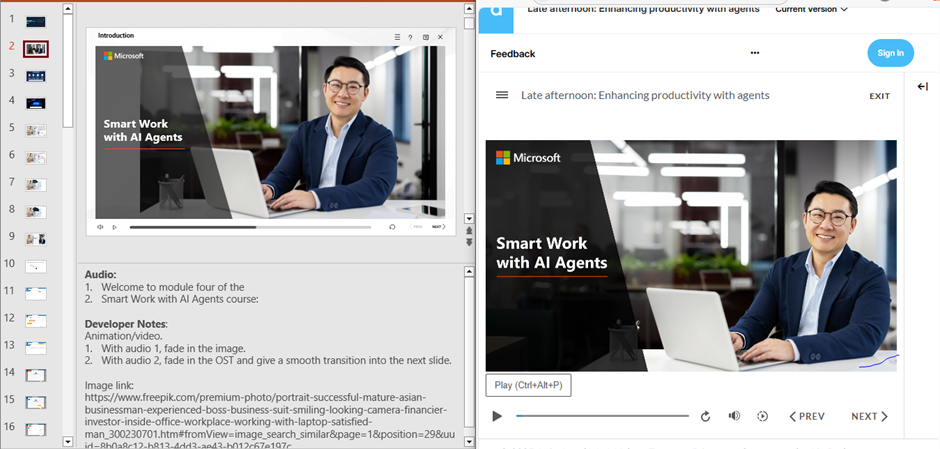
Task: Select slide 8 thumbnail in PowerPoint
Action: (x=36, y=212)
